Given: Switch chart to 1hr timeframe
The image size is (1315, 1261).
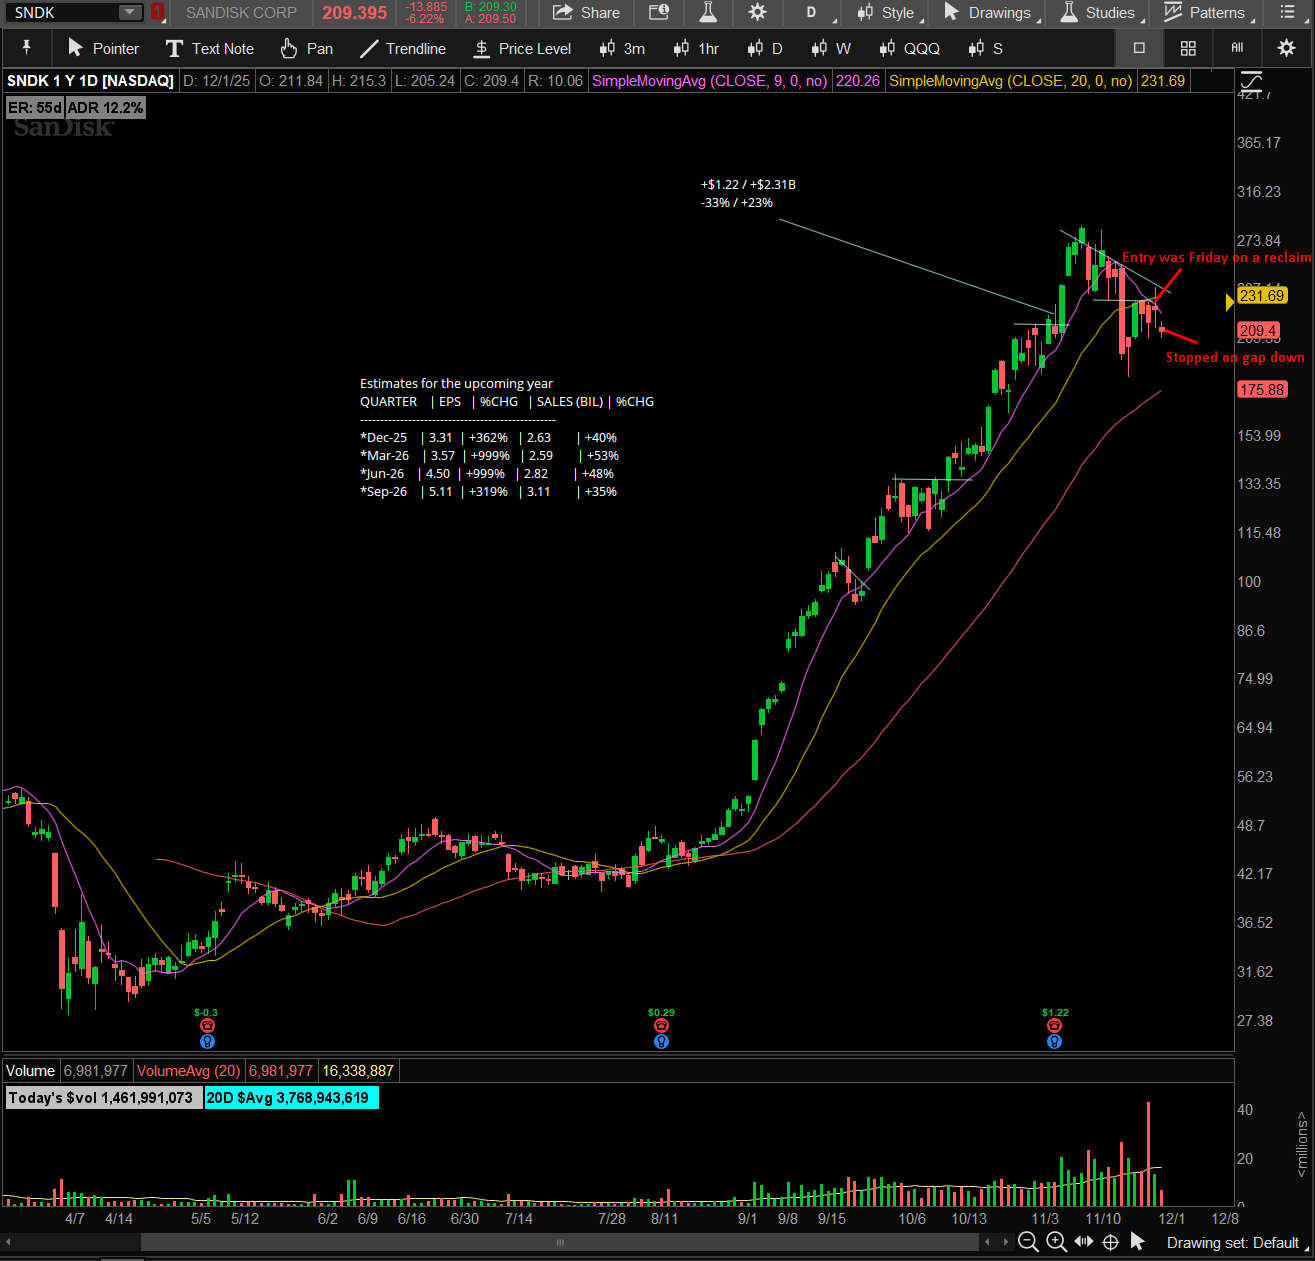Looking at the screenshot, I should pyautogui.click(x=696, y=48).
